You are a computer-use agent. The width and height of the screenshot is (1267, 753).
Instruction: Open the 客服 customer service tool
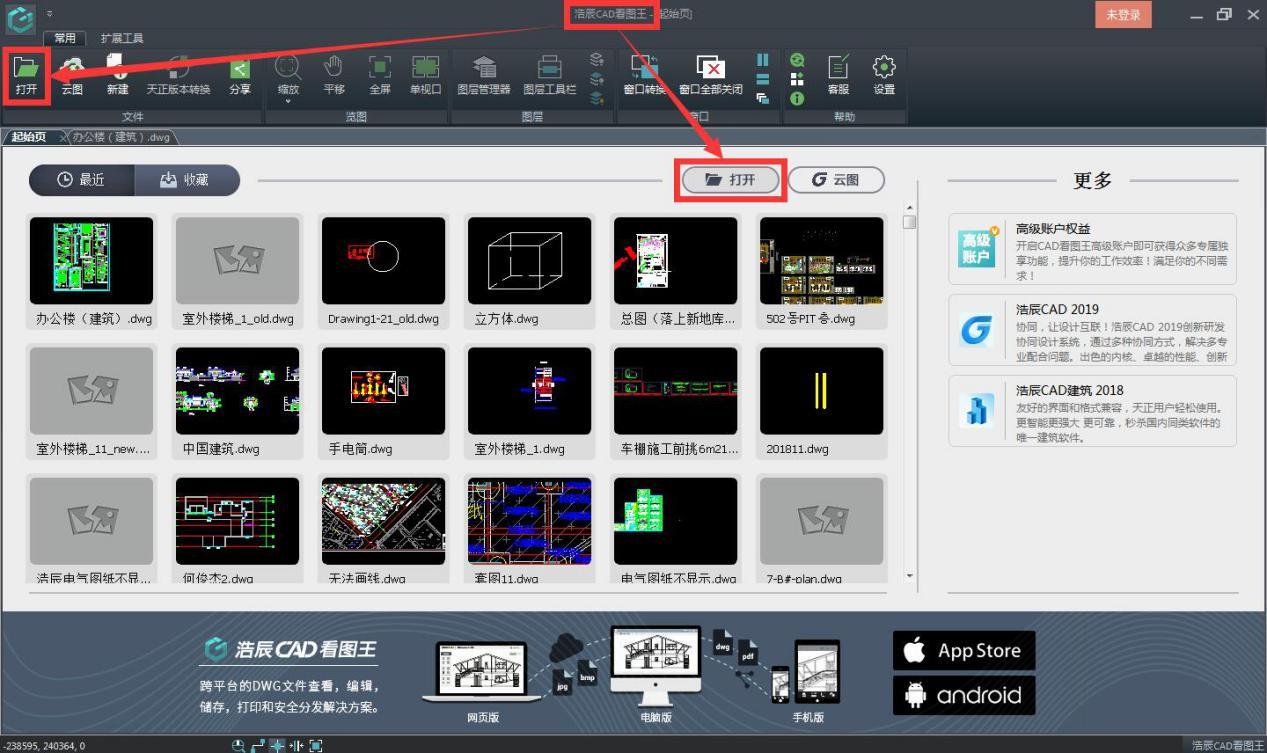[x=838, y=75]
